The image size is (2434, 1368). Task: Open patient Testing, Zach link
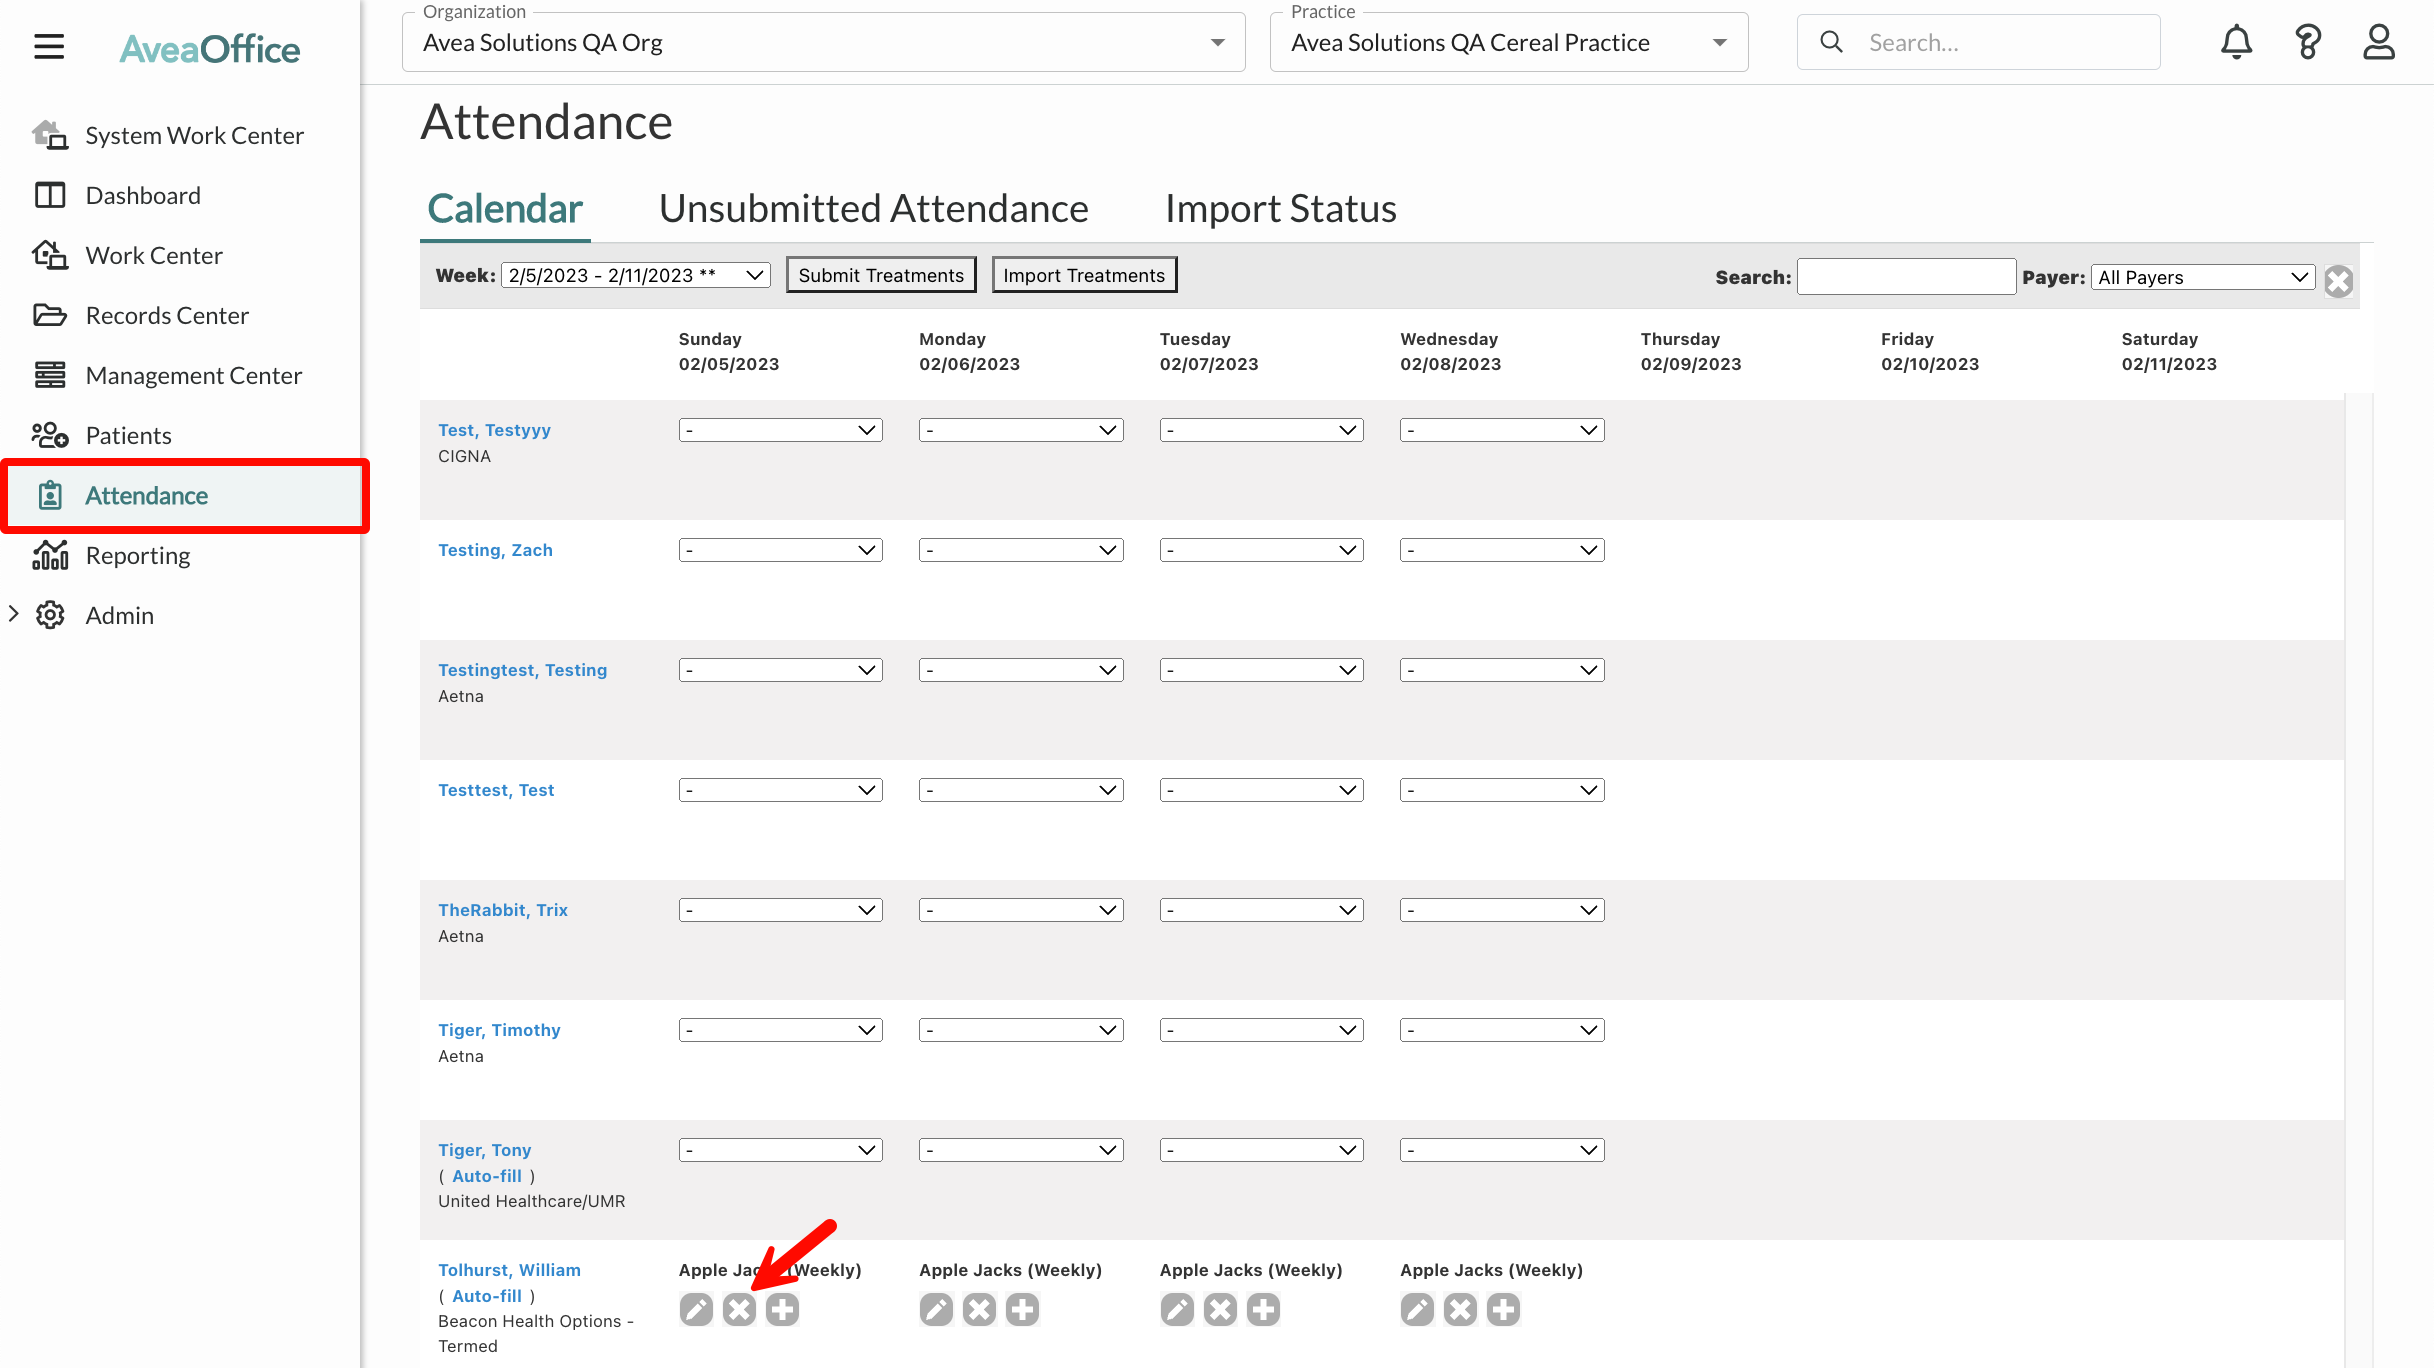[495, 550]
